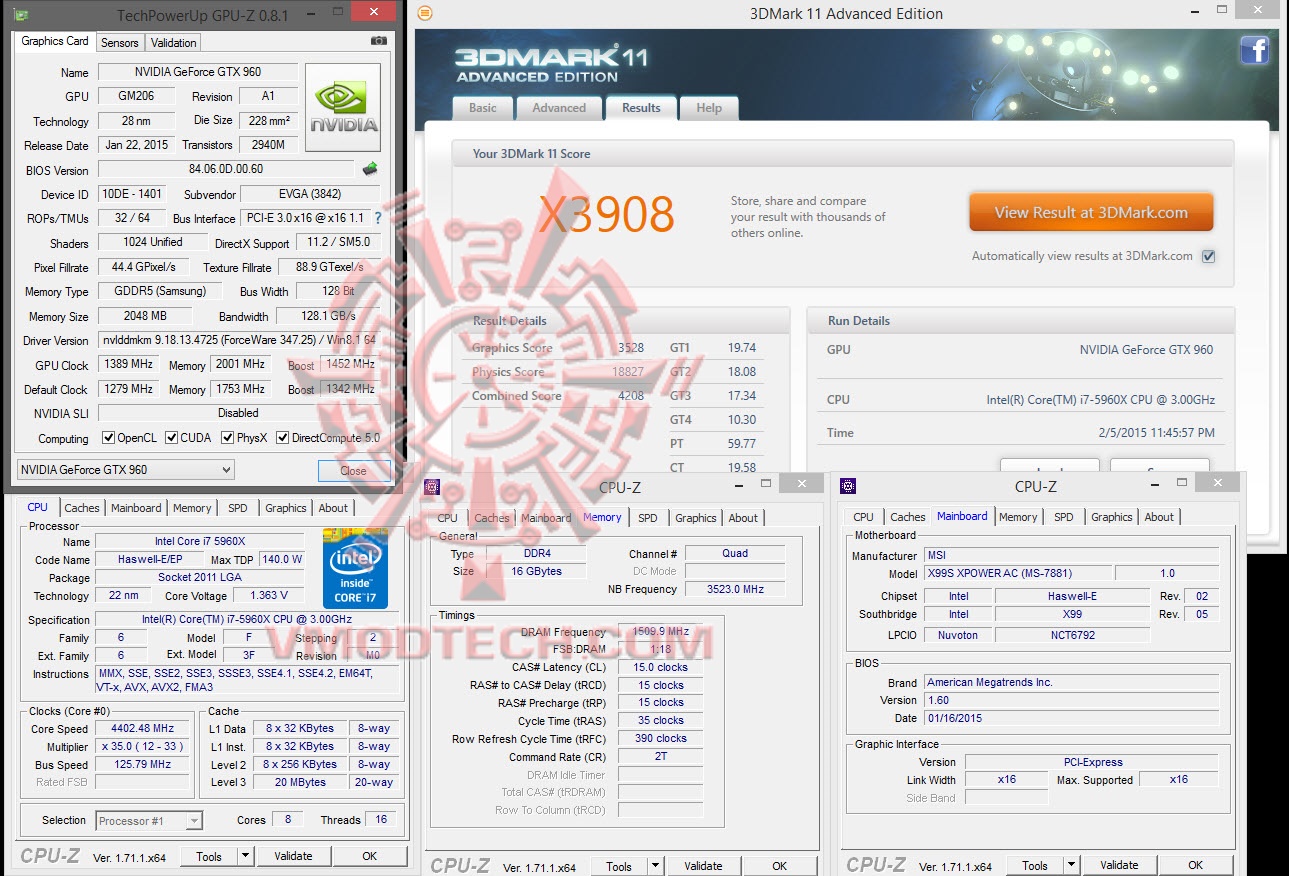Click the Pixel Fillrate value 44.4 GPixel/s
Screen dimensions: 1289x876
[x=143, y=267]
